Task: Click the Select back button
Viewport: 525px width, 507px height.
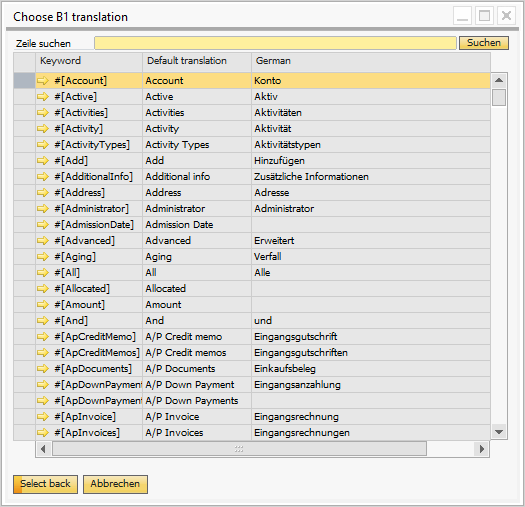Action: point(46,484)
